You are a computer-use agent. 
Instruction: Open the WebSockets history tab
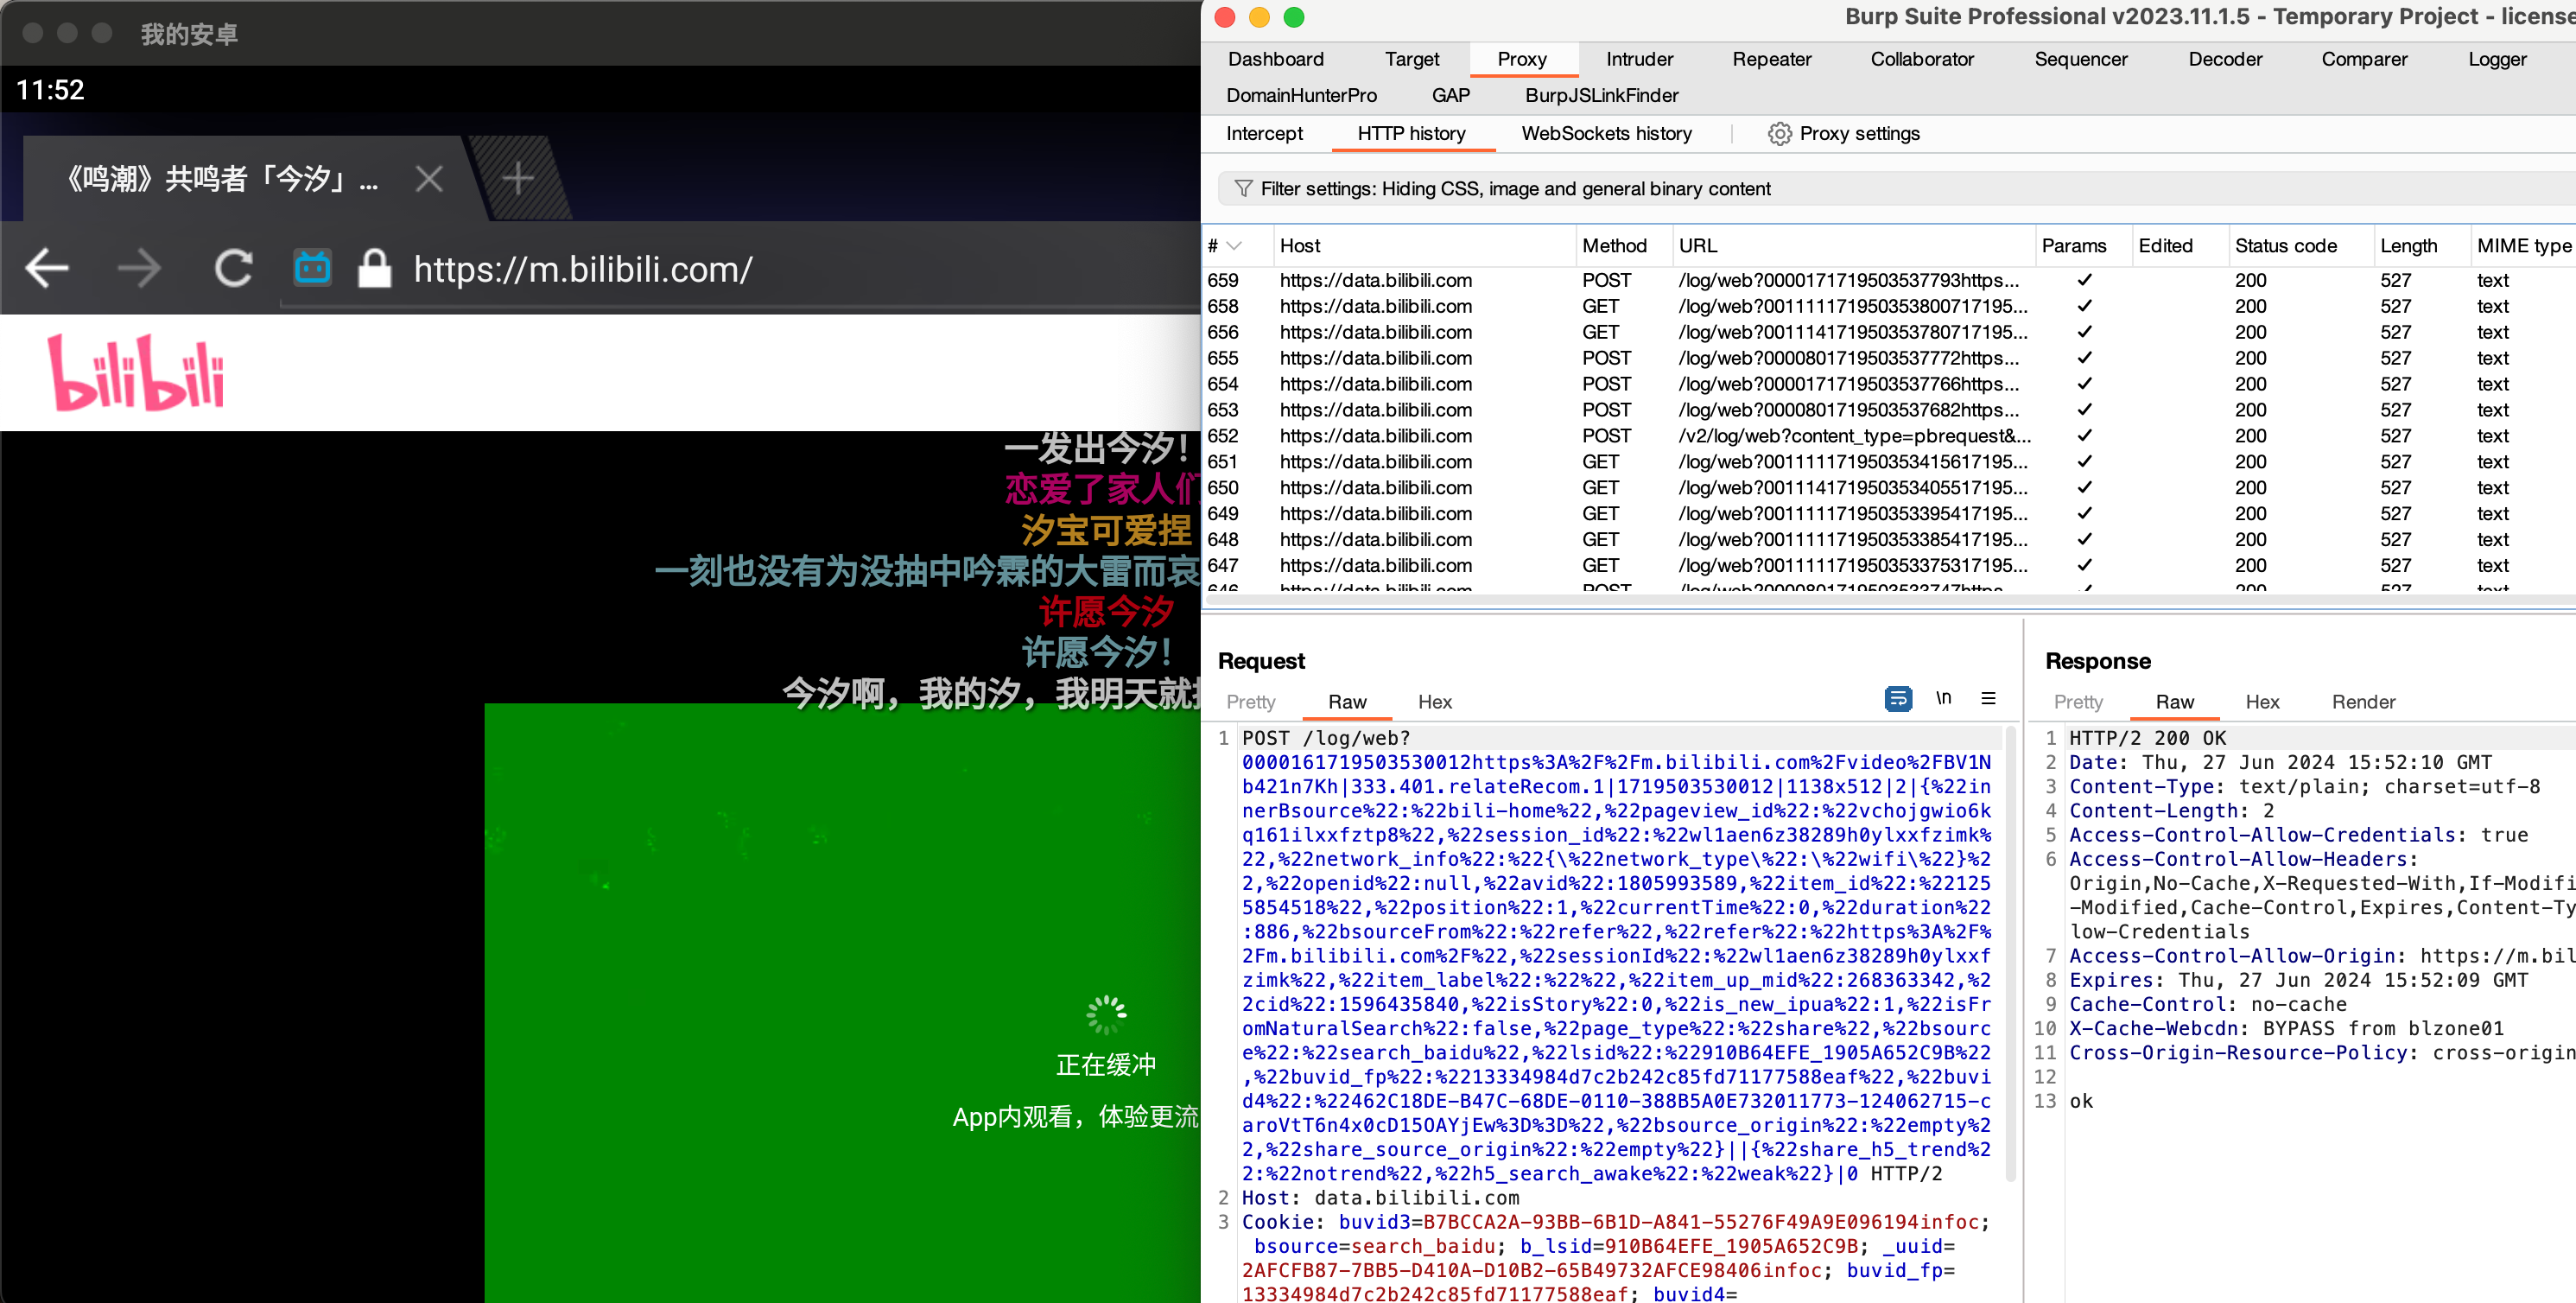(x=1606, y=134)
